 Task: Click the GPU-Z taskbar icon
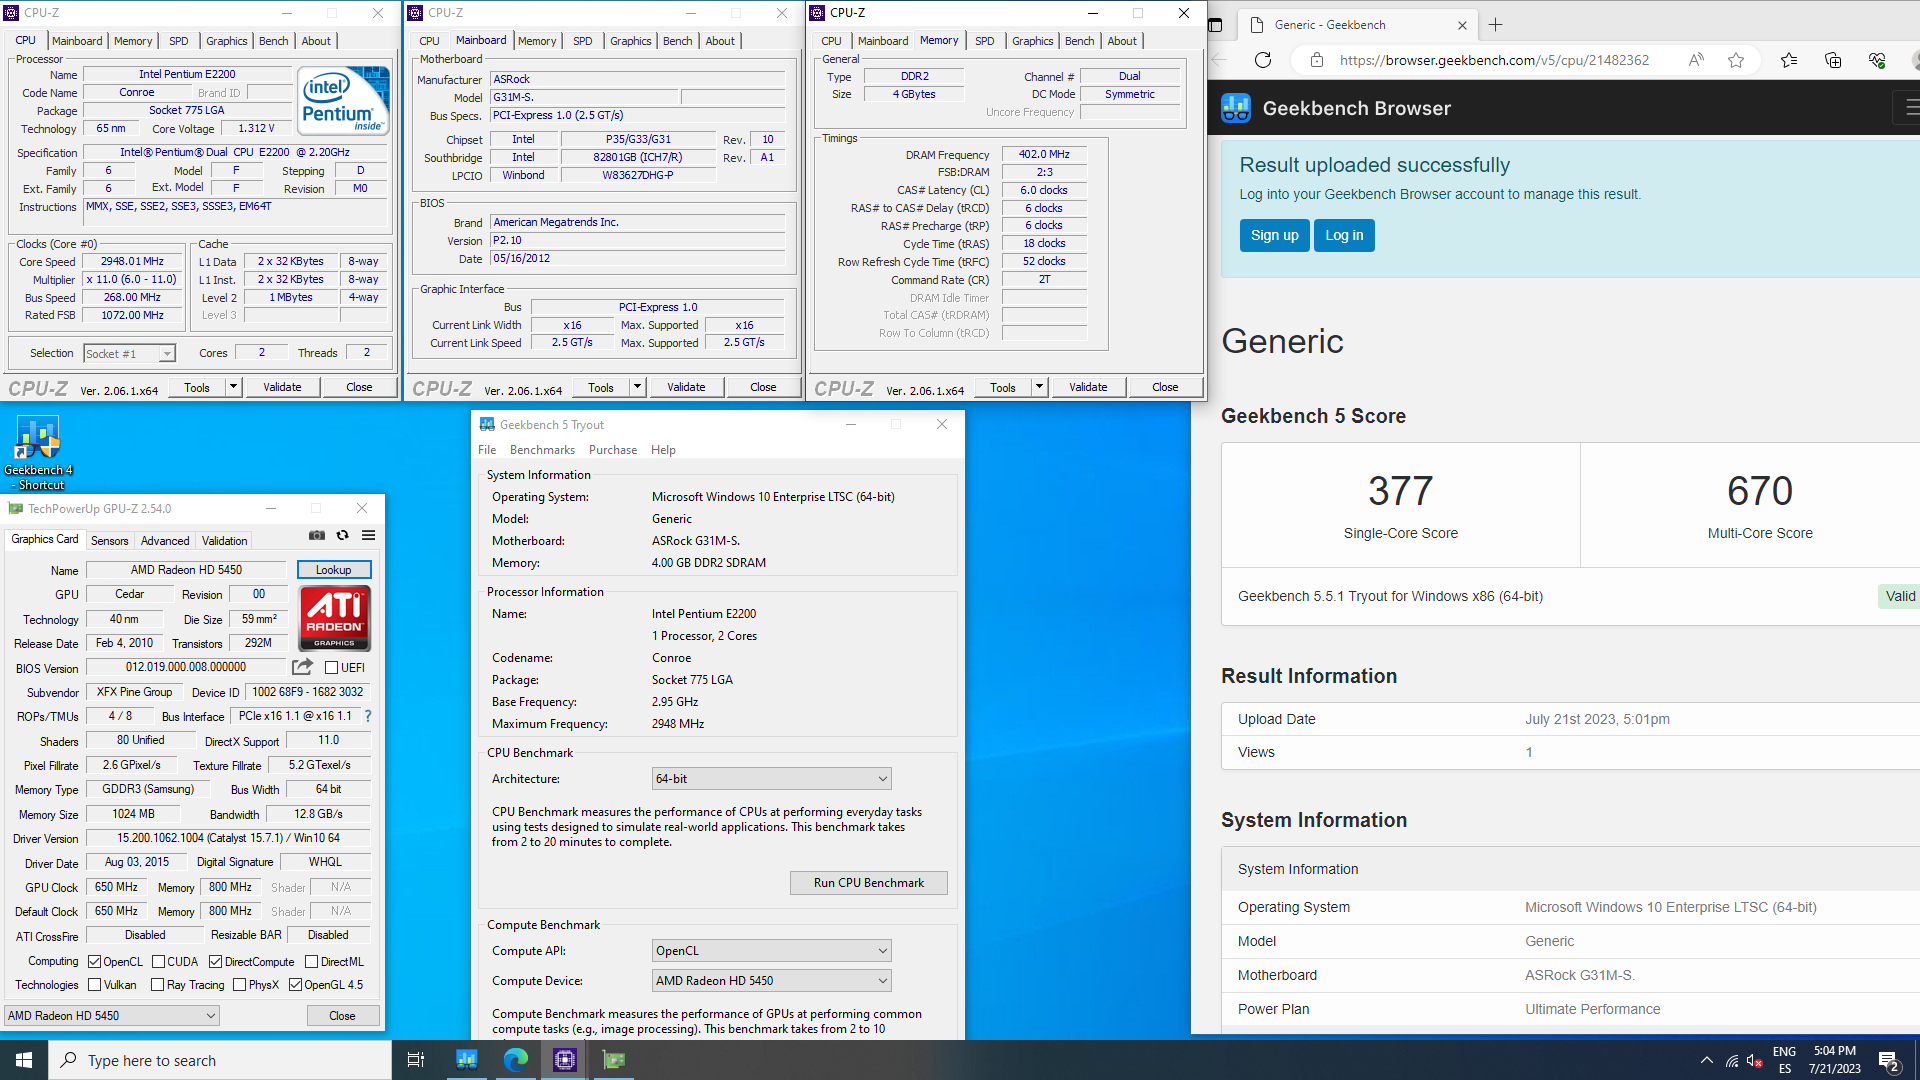click(x=614, y=1060)
